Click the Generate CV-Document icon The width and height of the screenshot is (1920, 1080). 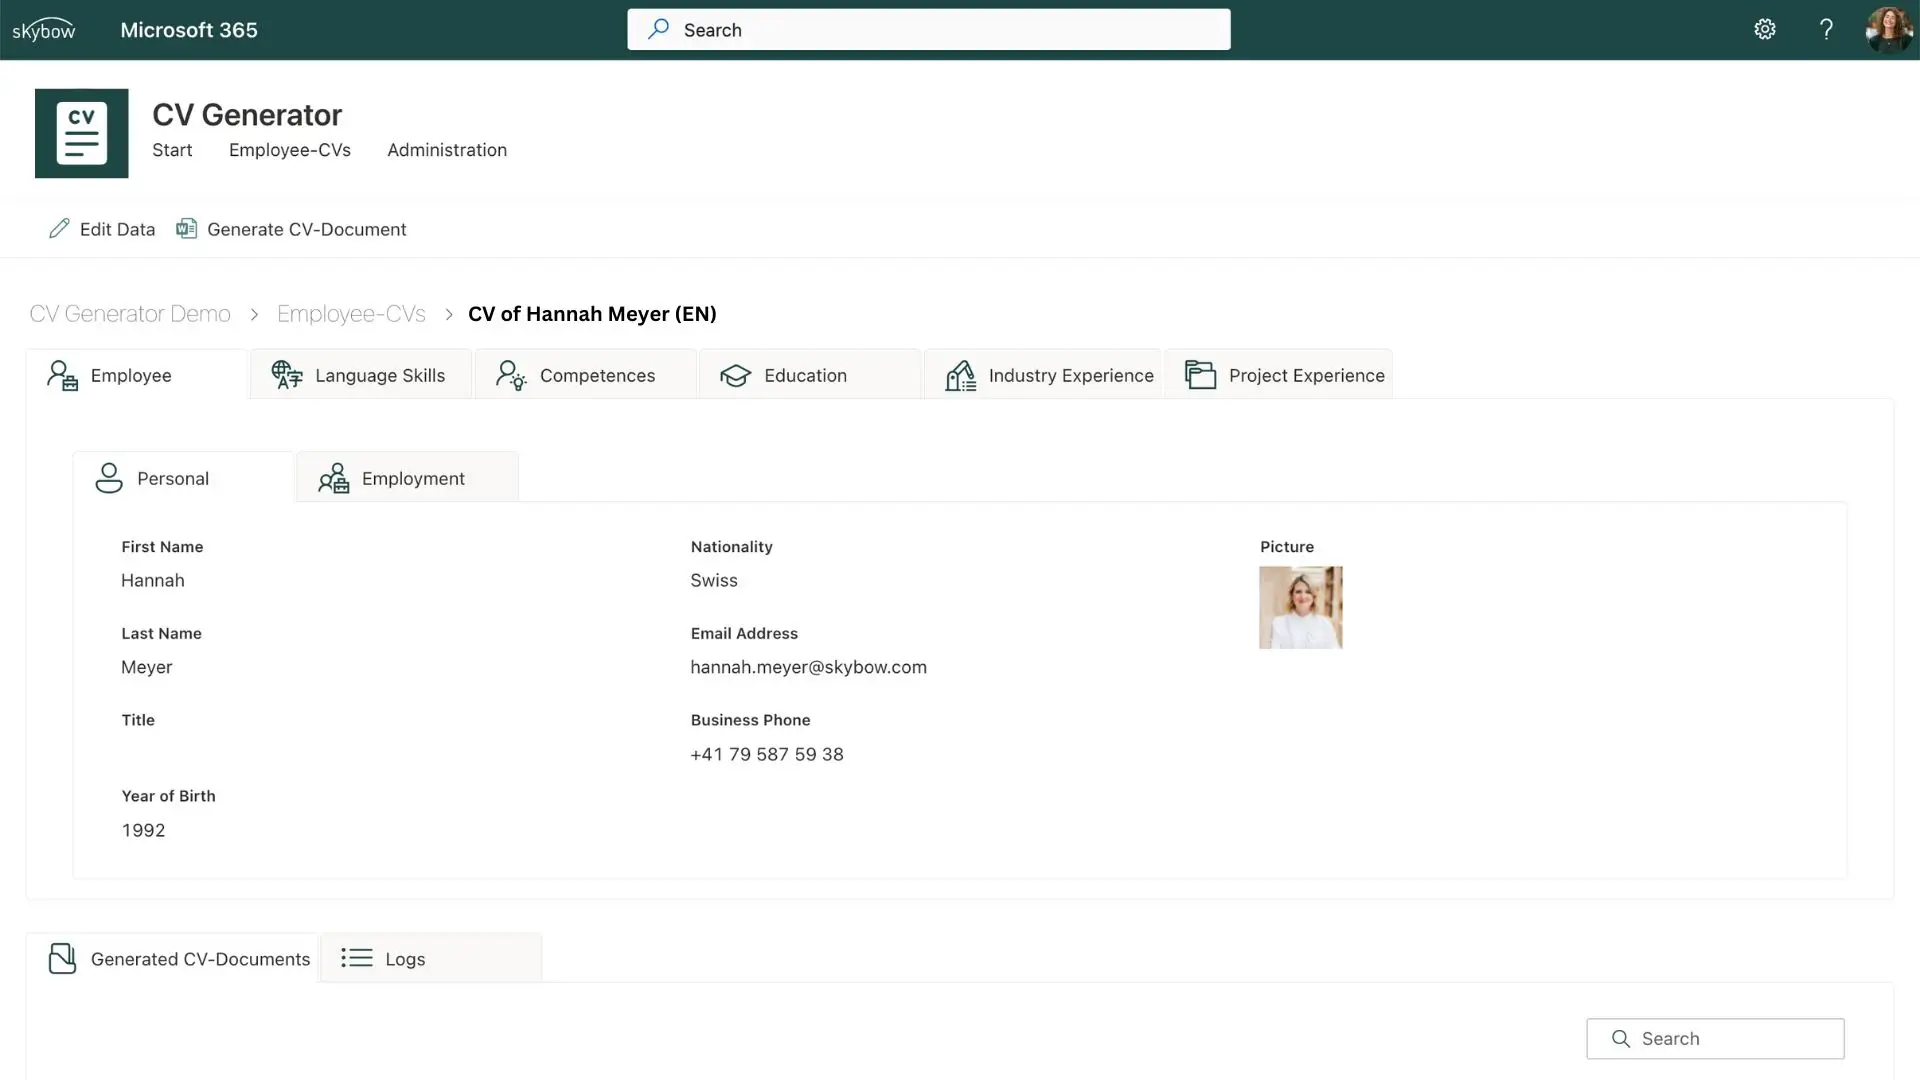point(186,228)
